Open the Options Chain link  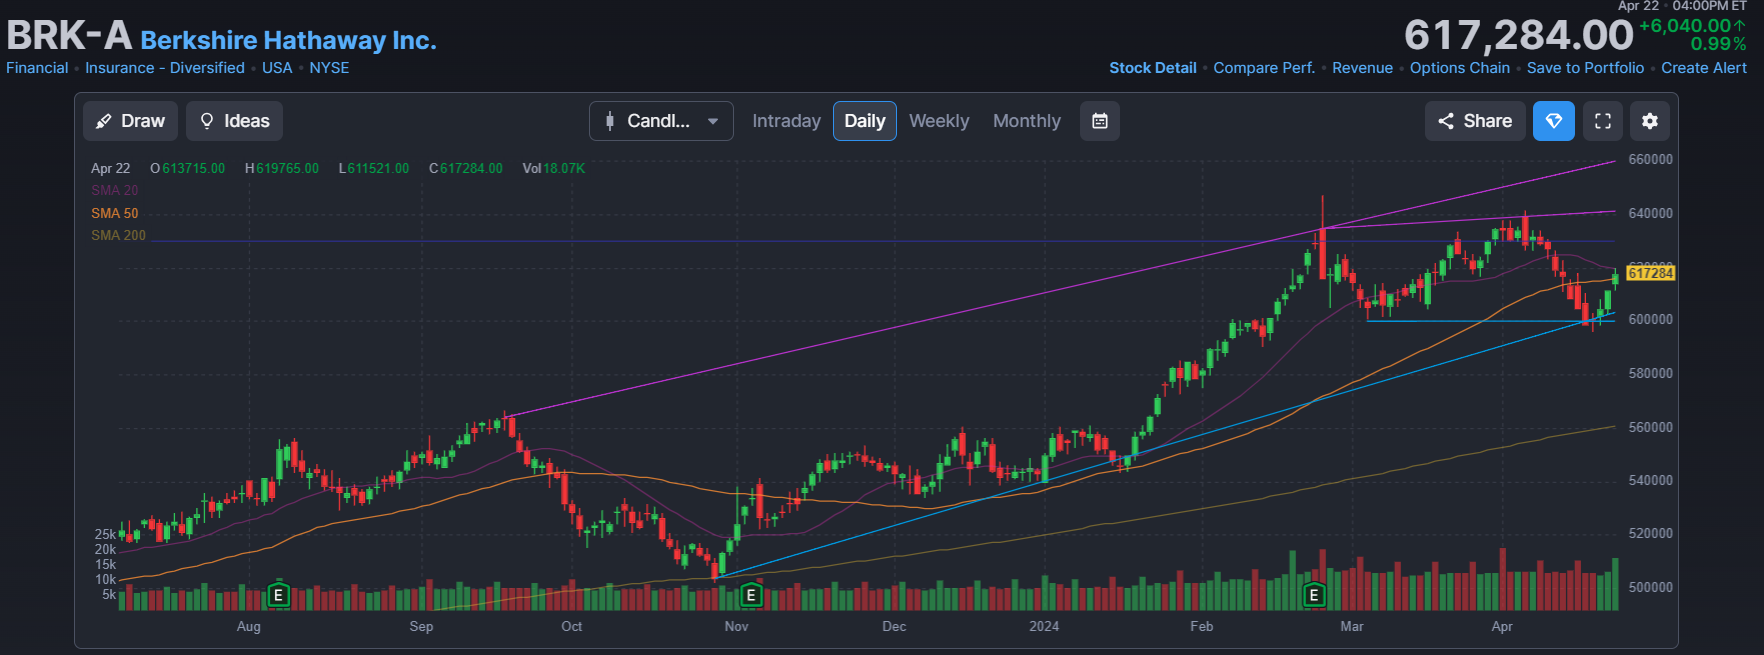[1460, 68]
